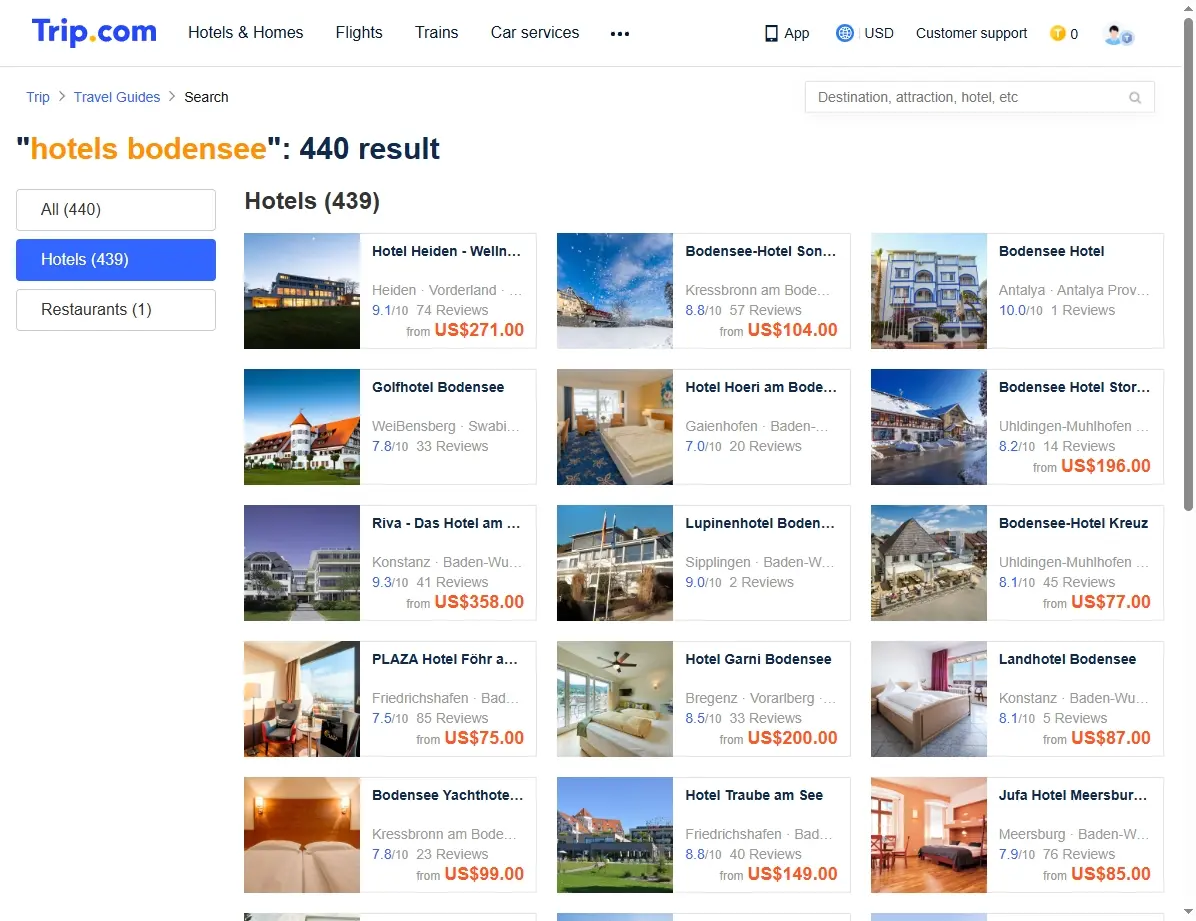The width and height of the screenshot is (1196, 921).
Task: Open the Trains menu
Action: click(x=436, y=32)
